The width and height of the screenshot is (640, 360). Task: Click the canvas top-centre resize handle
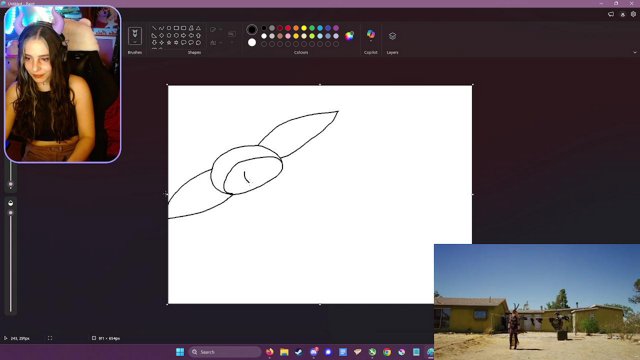pyautogui.click(x=320, y=85)
